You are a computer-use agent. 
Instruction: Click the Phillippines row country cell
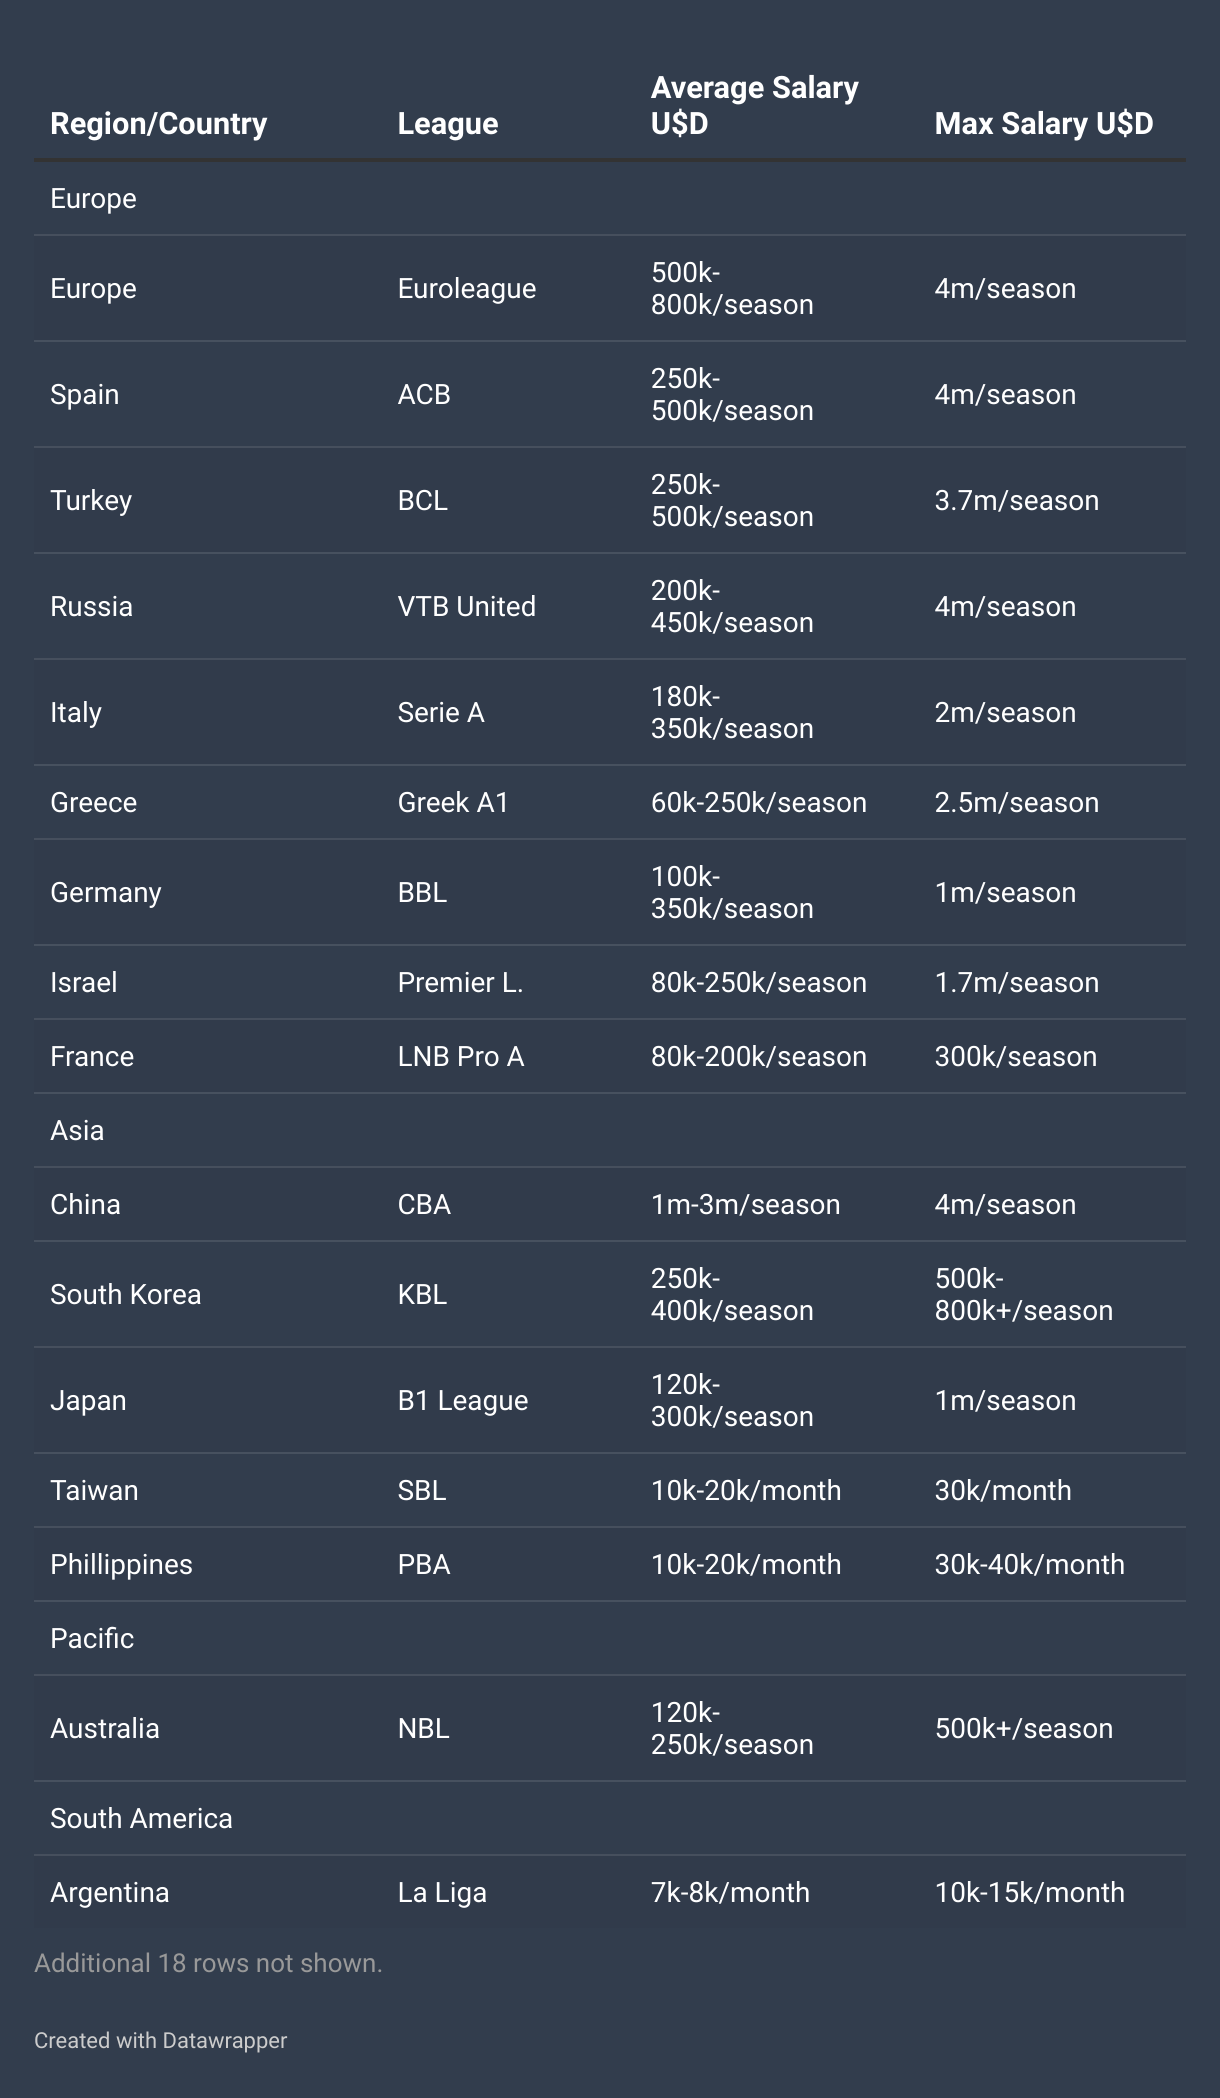click(121, 1565)
